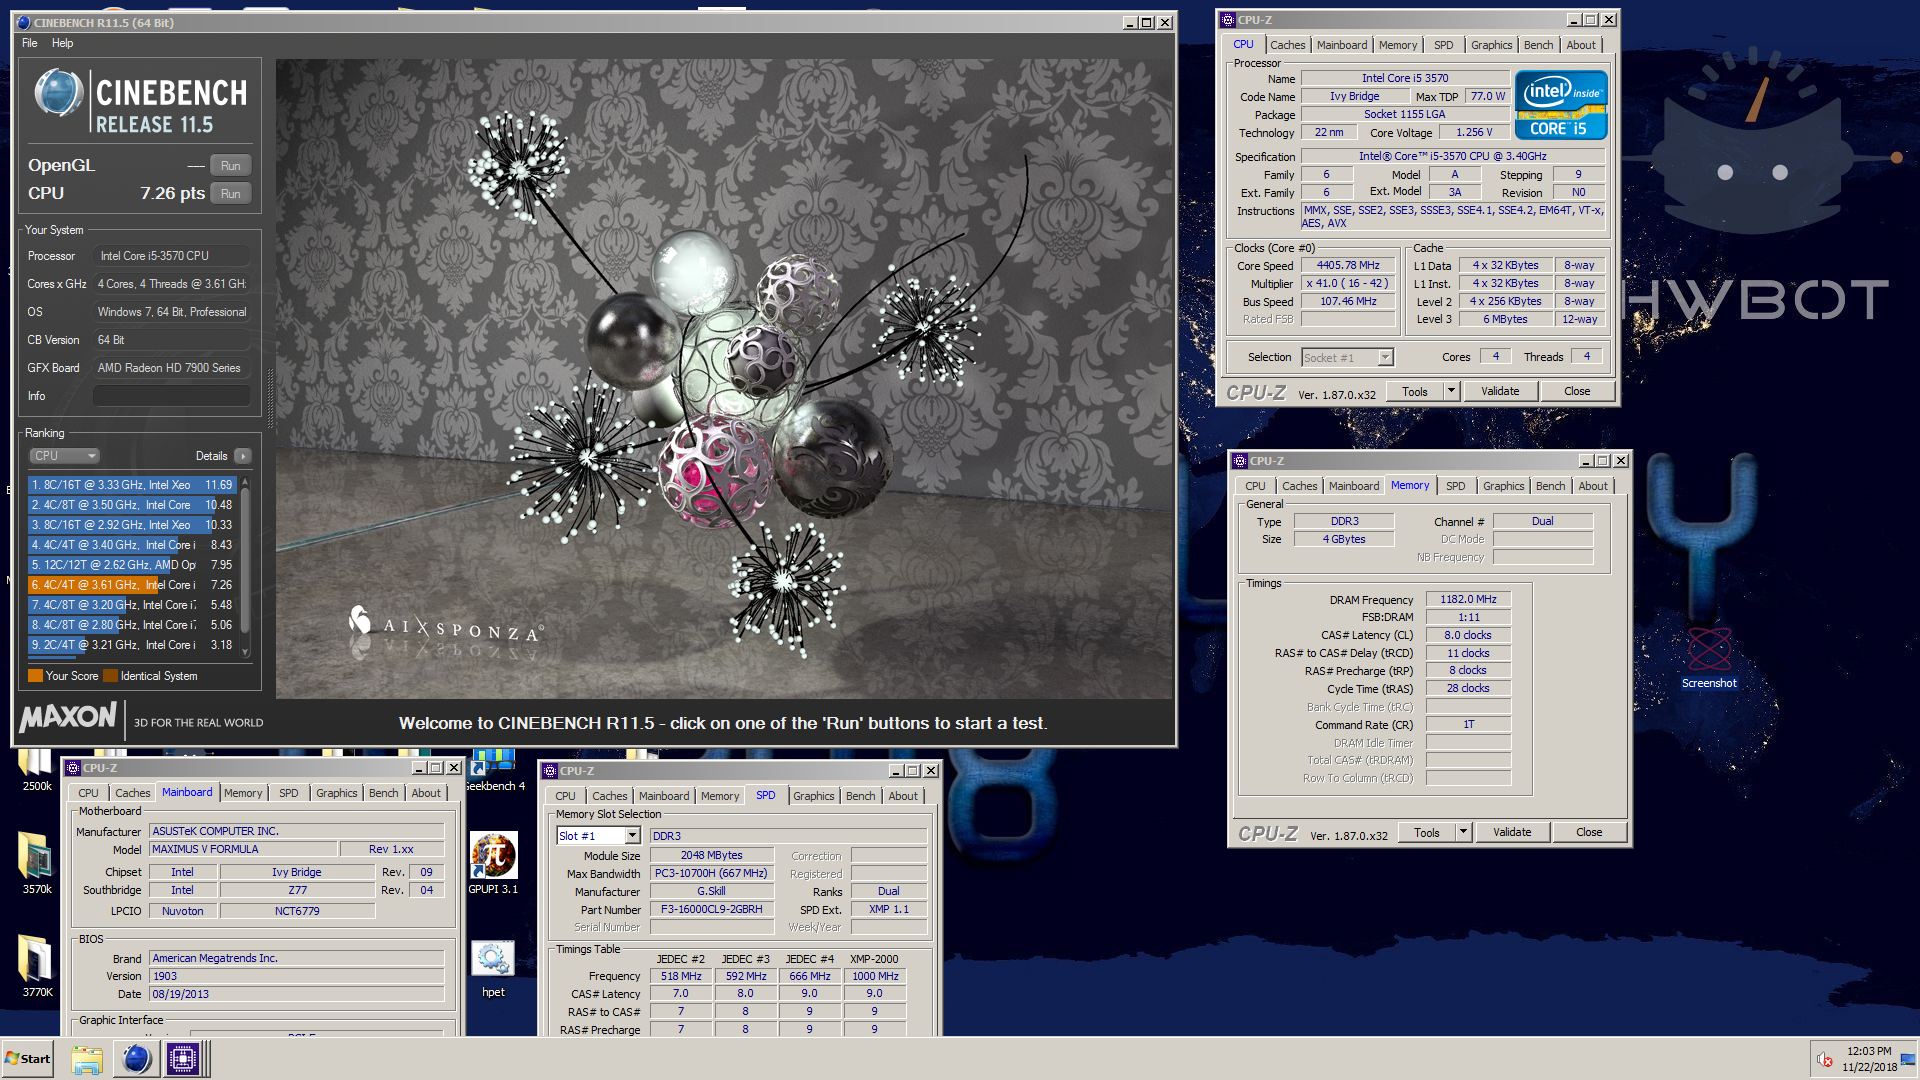Open the 2500k desktop folder
The image size is (1920, 1080).
[37, 768]
